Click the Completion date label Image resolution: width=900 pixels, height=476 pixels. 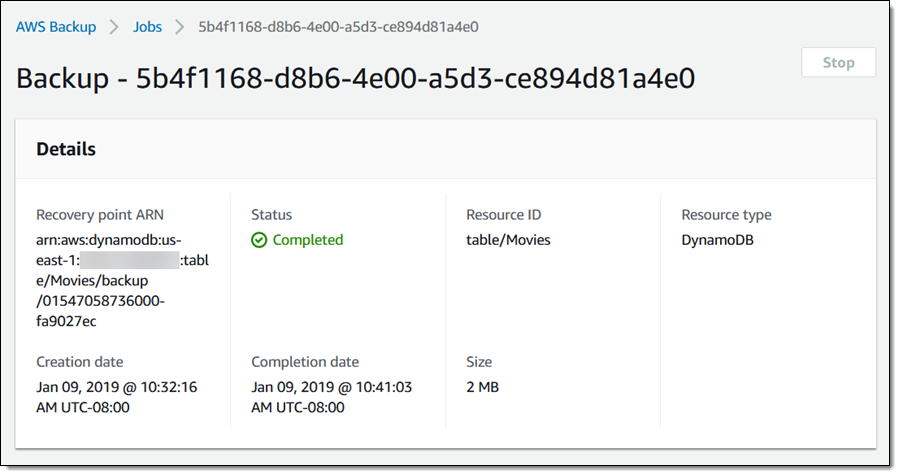point(305,362)
